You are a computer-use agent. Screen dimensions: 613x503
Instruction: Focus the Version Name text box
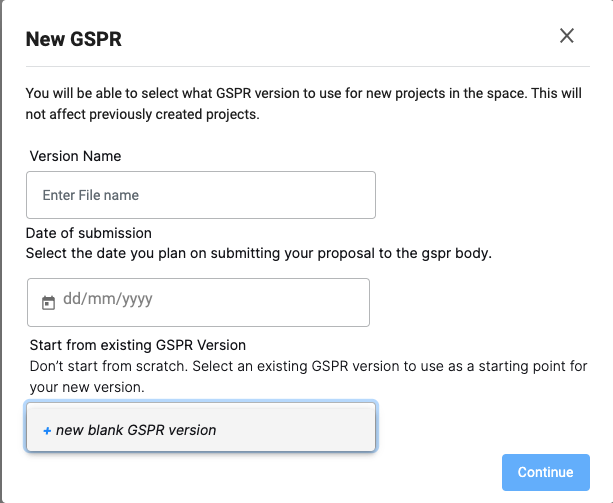(x=201, y=195)
